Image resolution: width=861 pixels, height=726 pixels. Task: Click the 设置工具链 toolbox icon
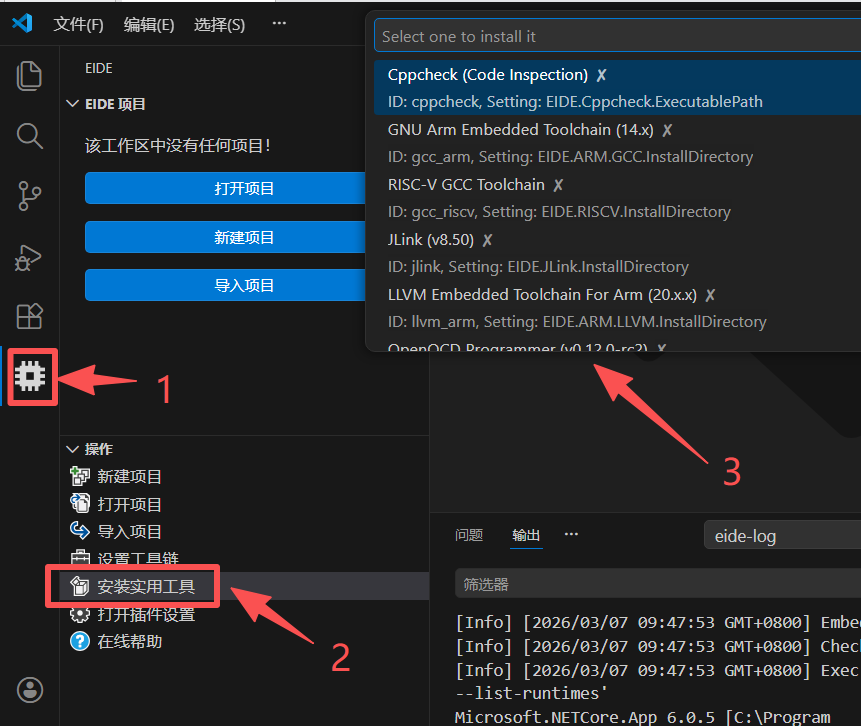pos(80,557)
